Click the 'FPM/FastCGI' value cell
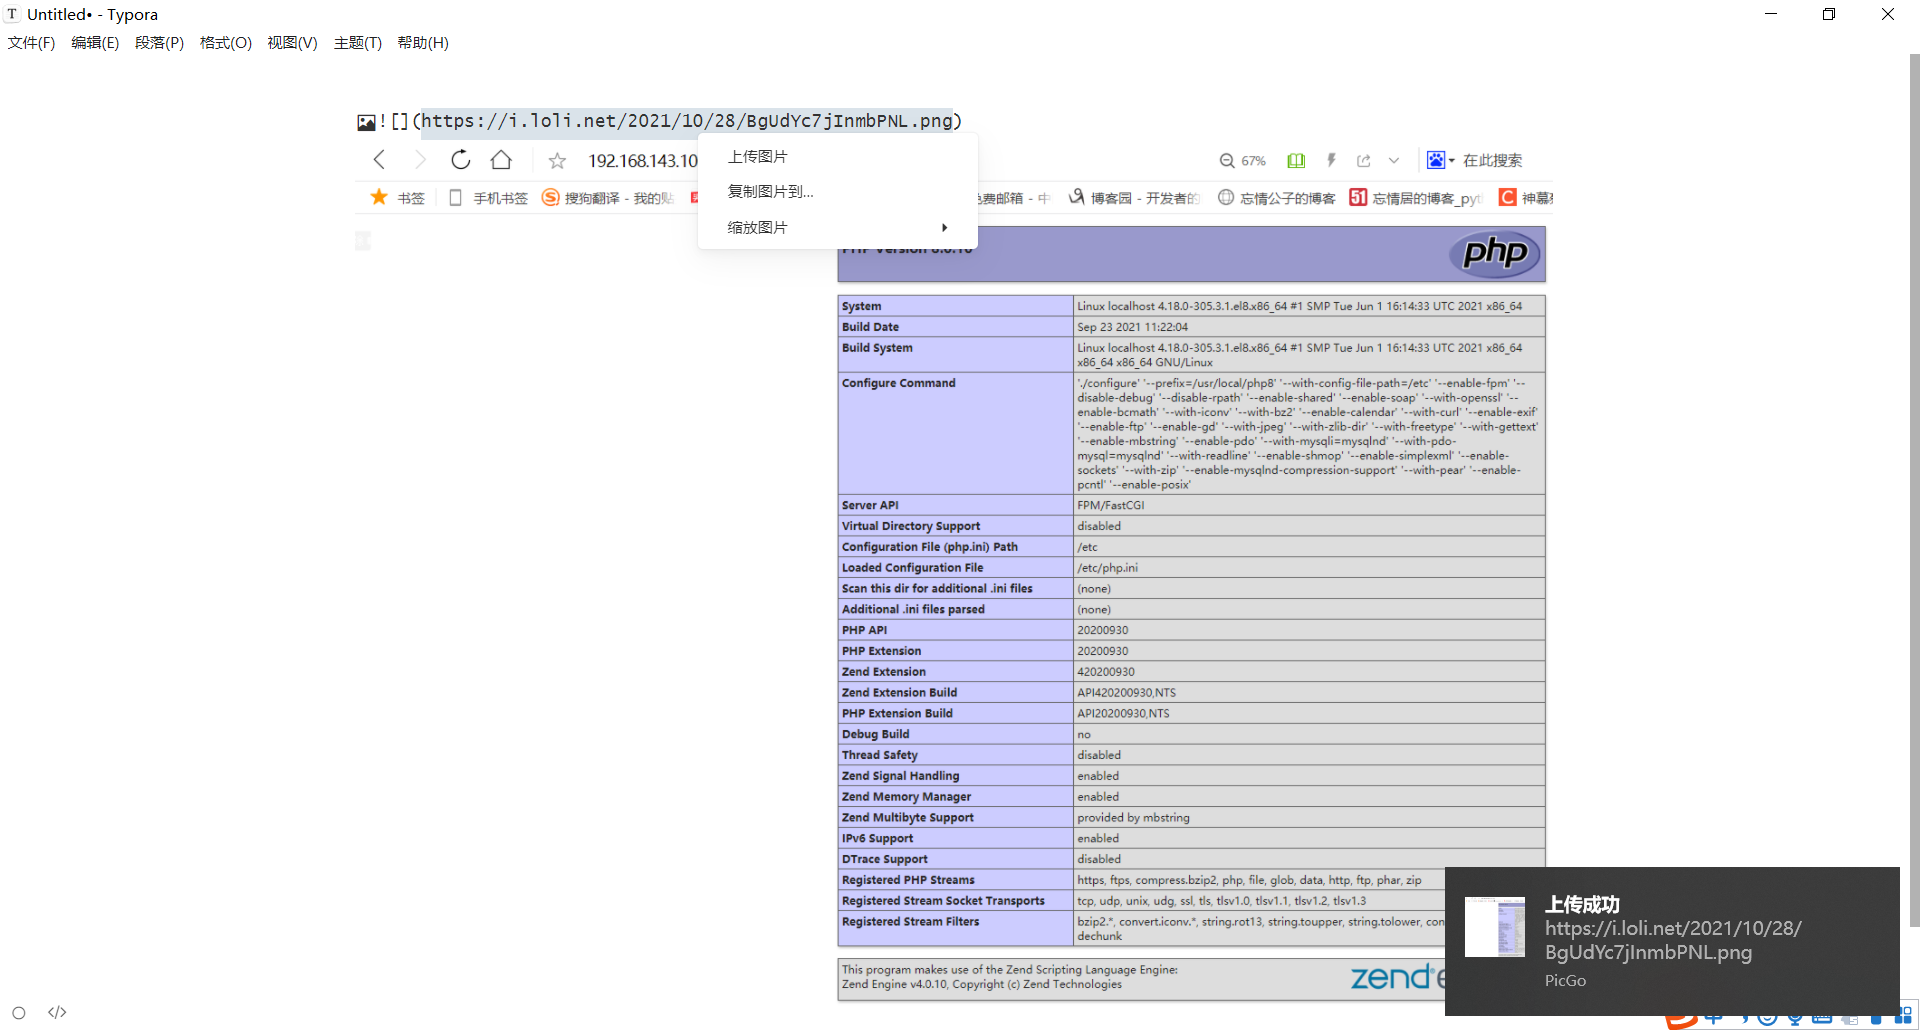1920x1030 pixels. (1309, 505)
